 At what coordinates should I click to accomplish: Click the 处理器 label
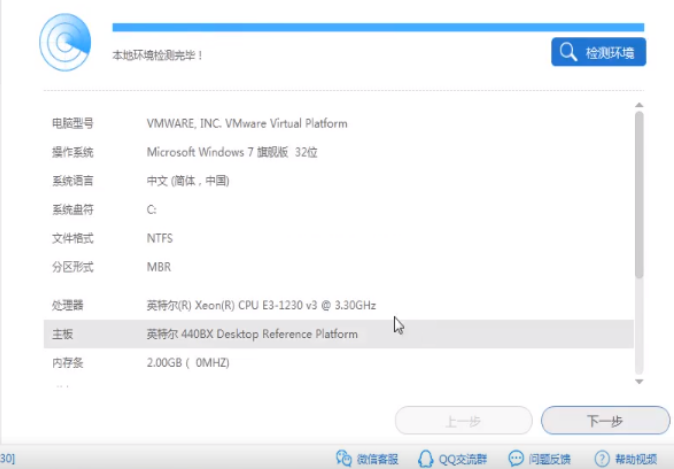click(x=67, y=305)
